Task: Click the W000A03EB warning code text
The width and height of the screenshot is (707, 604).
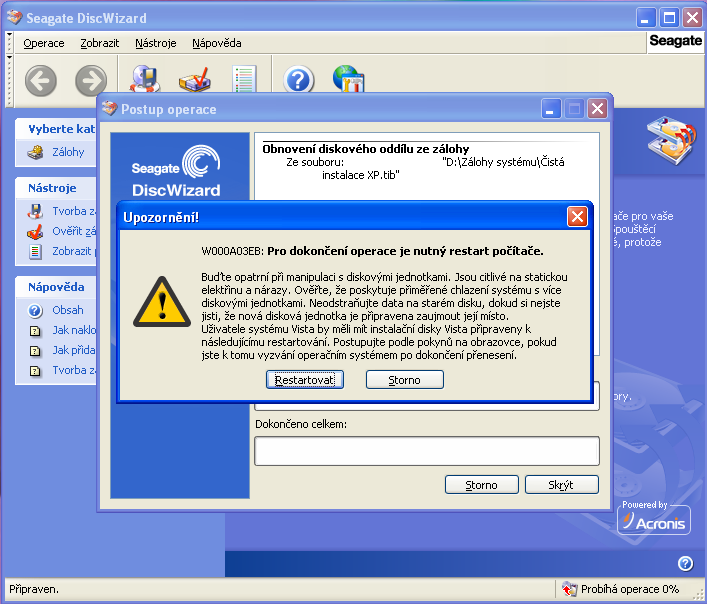Action: [233, 251]
